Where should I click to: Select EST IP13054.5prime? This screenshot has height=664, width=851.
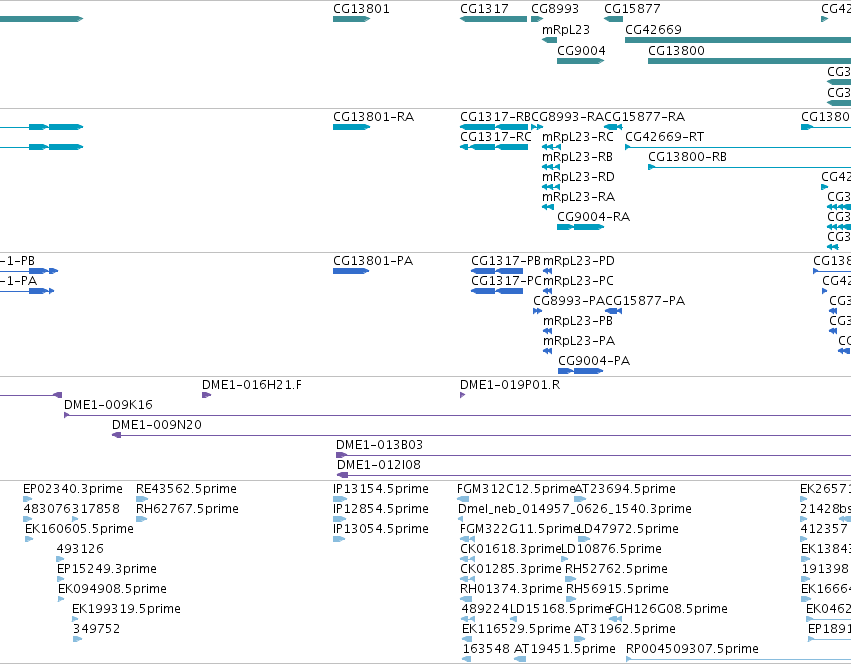[x=339, y=539]
